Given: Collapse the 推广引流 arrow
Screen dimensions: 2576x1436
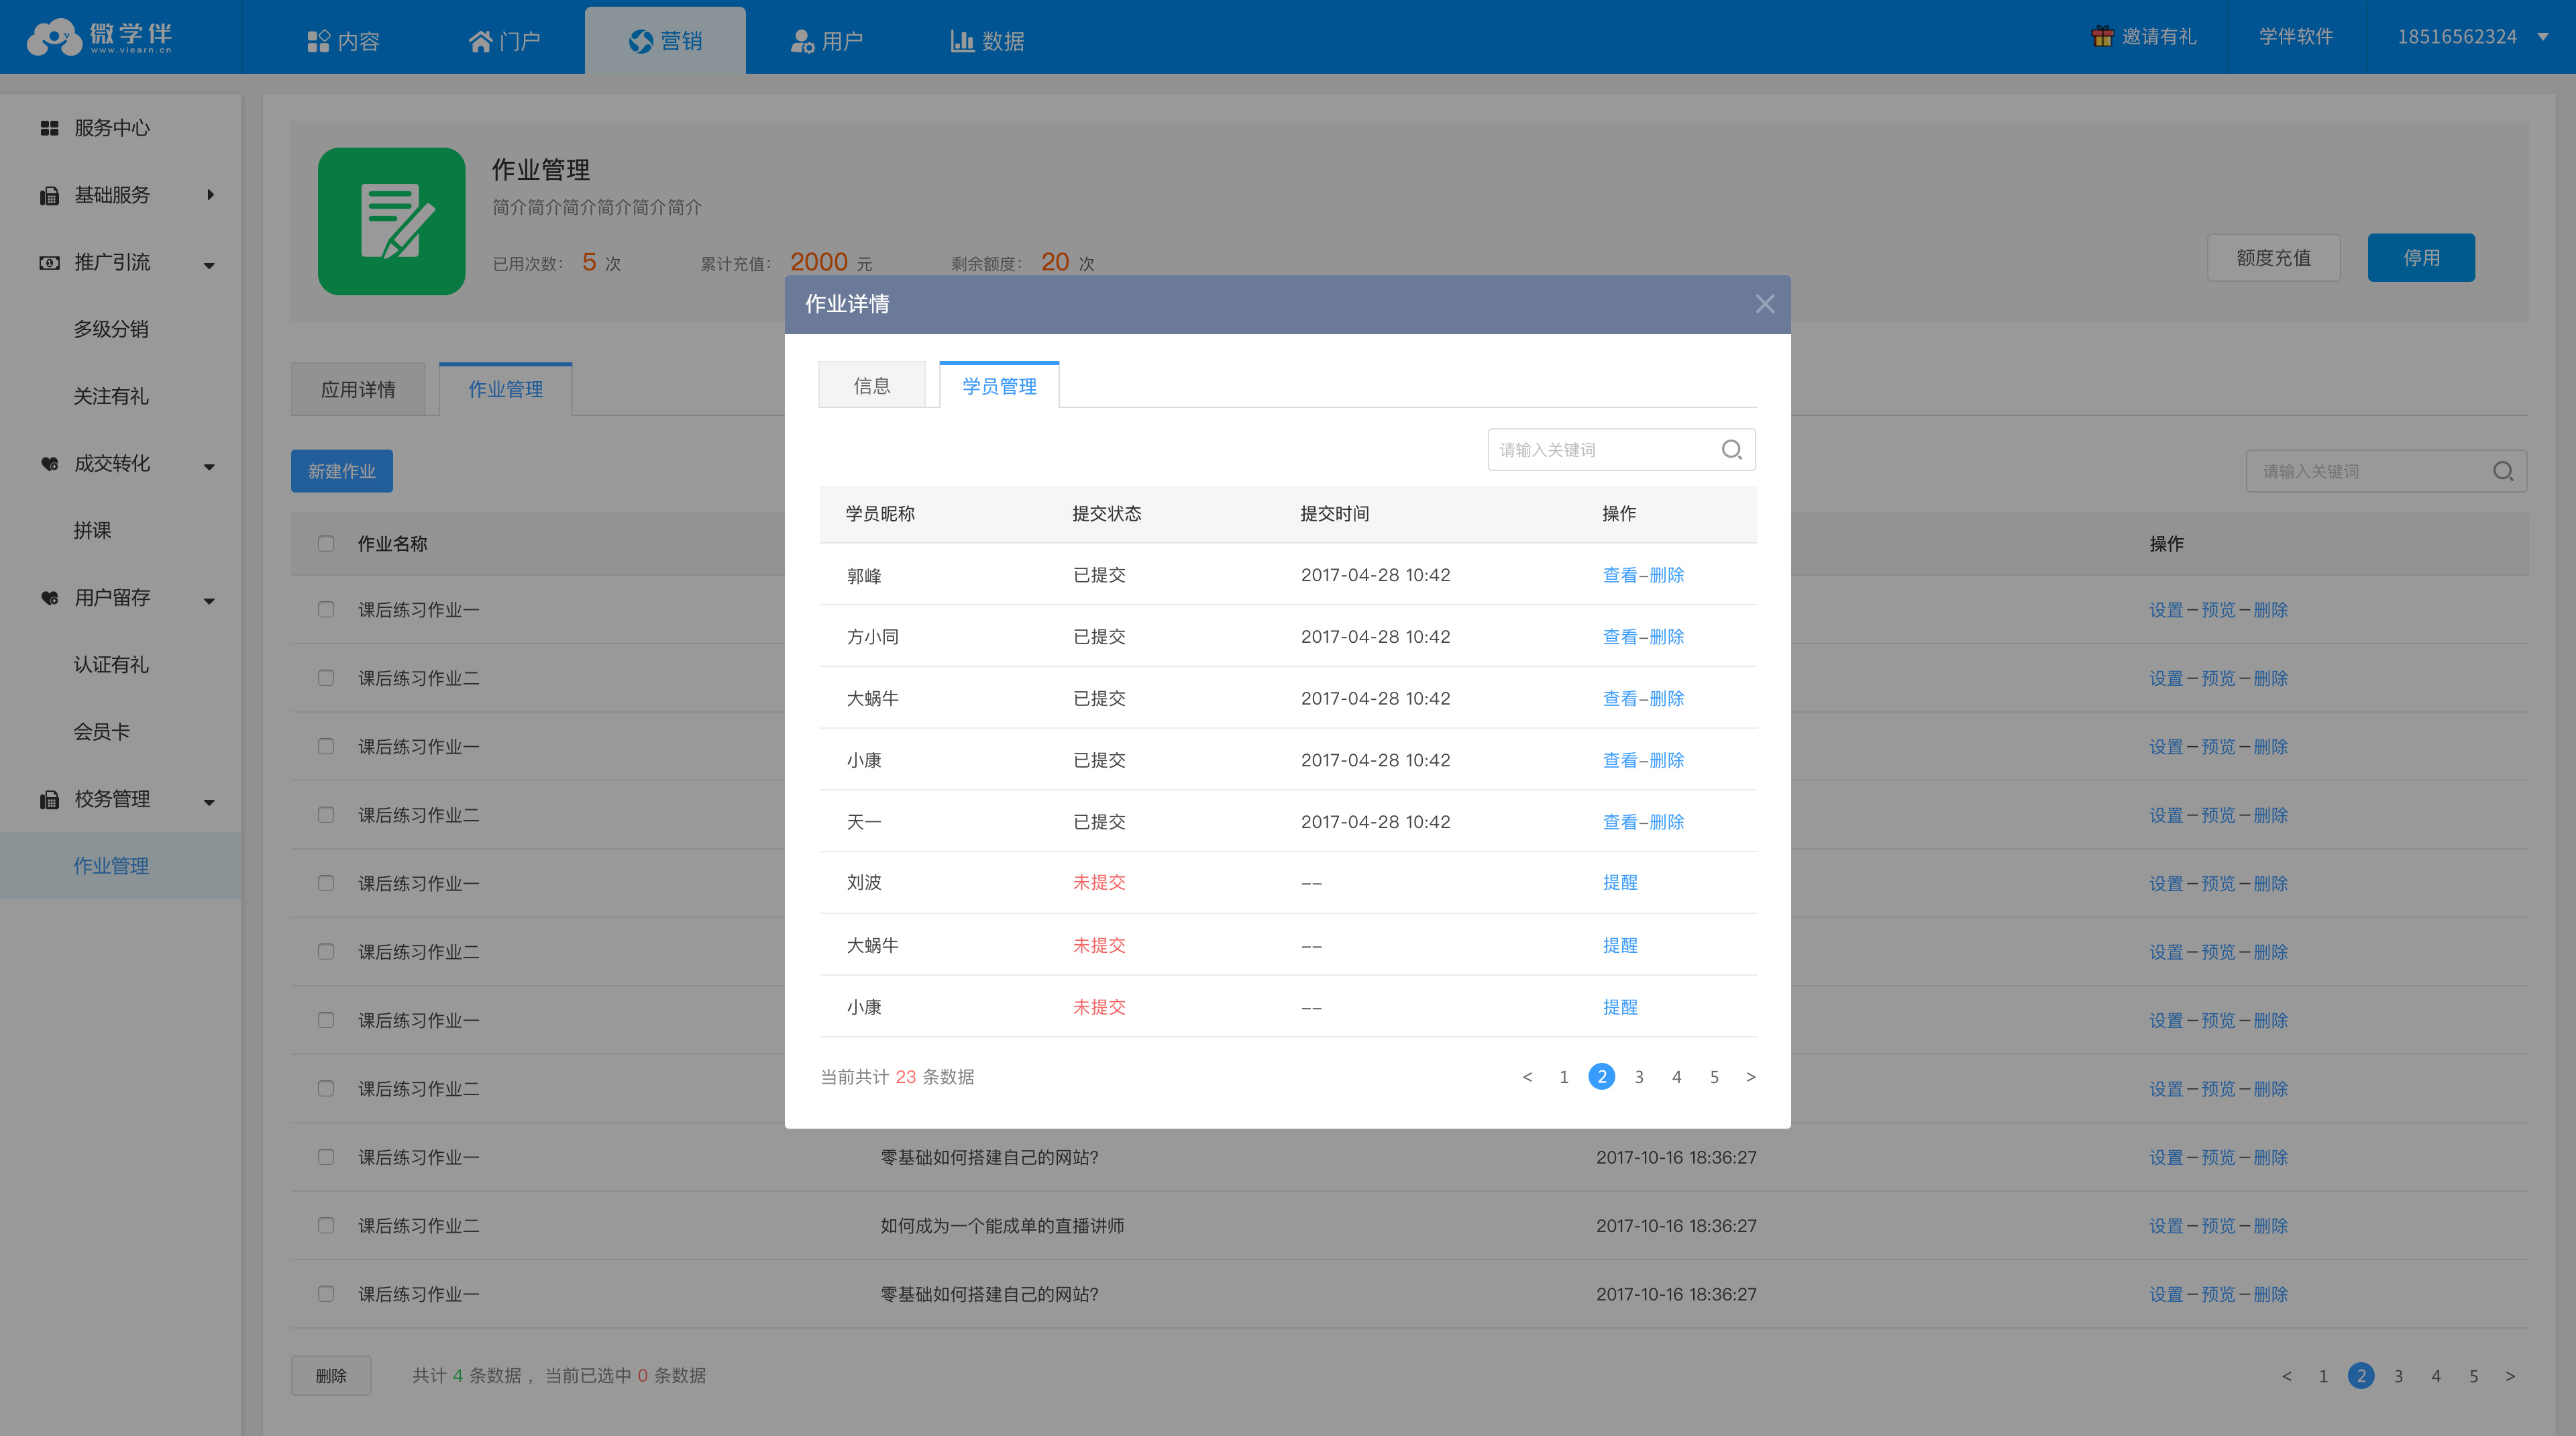Looking at the screenshot, I should pyautogui.click(x=209, y=266).
